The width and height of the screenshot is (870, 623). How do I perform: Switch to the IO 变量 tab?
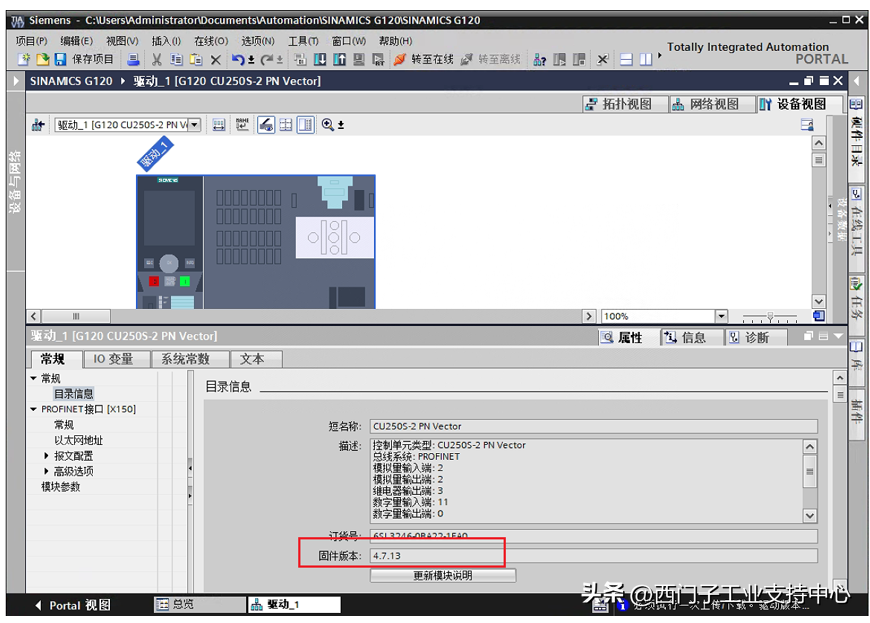[x=113, y=359]
